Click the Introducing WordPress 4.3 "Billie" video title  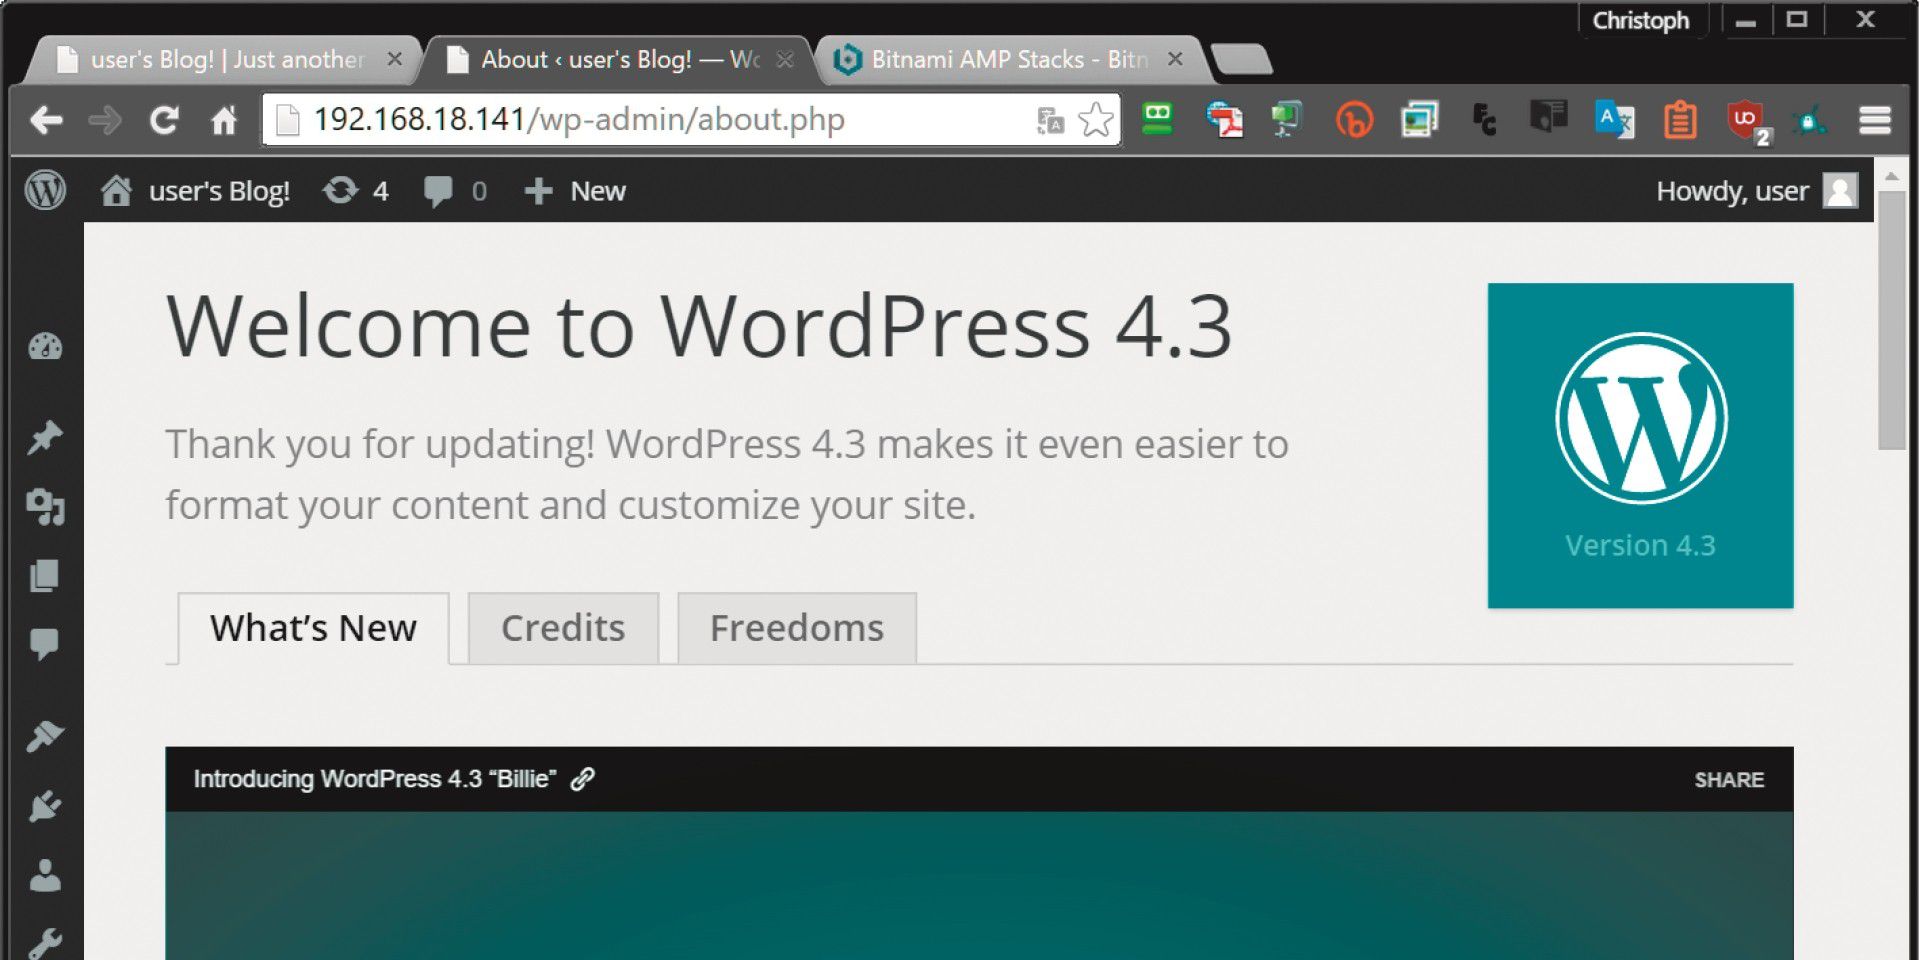(375, 779)
